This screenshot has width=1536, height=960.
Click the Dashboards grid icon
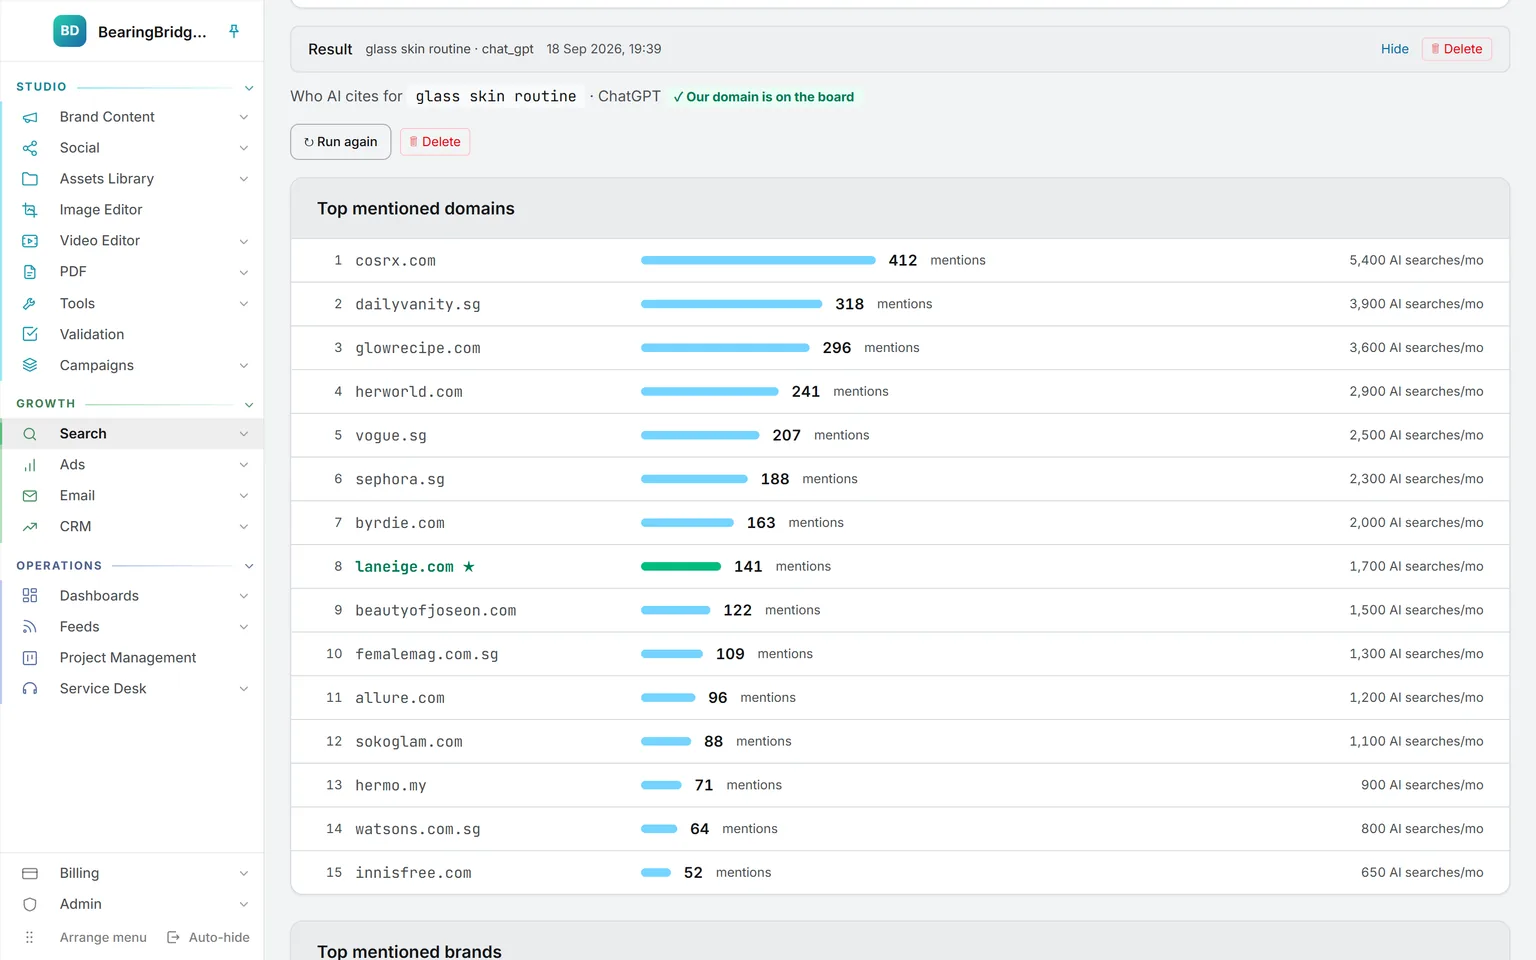click(x=30, y=596)
